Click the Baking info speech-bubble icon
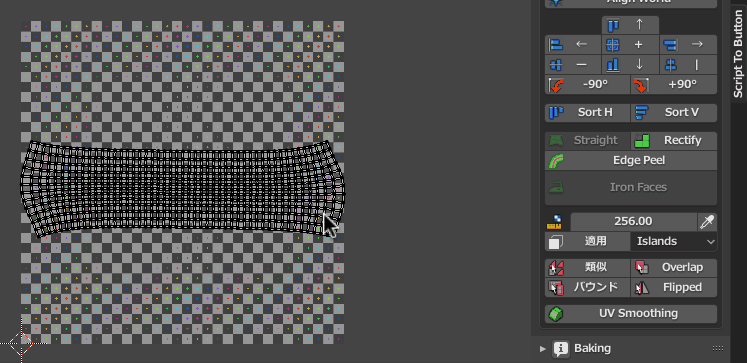Viewport: 747px width, 363px height. coord(561,349)
